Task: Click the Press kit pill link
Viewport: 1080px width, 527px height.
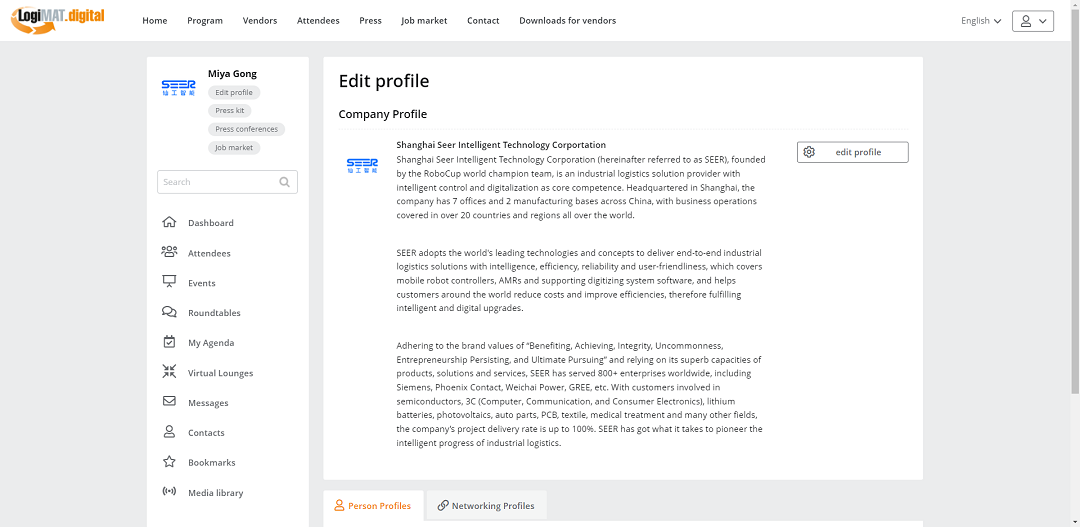Action: pyautogui.click(x=230, y=111)
